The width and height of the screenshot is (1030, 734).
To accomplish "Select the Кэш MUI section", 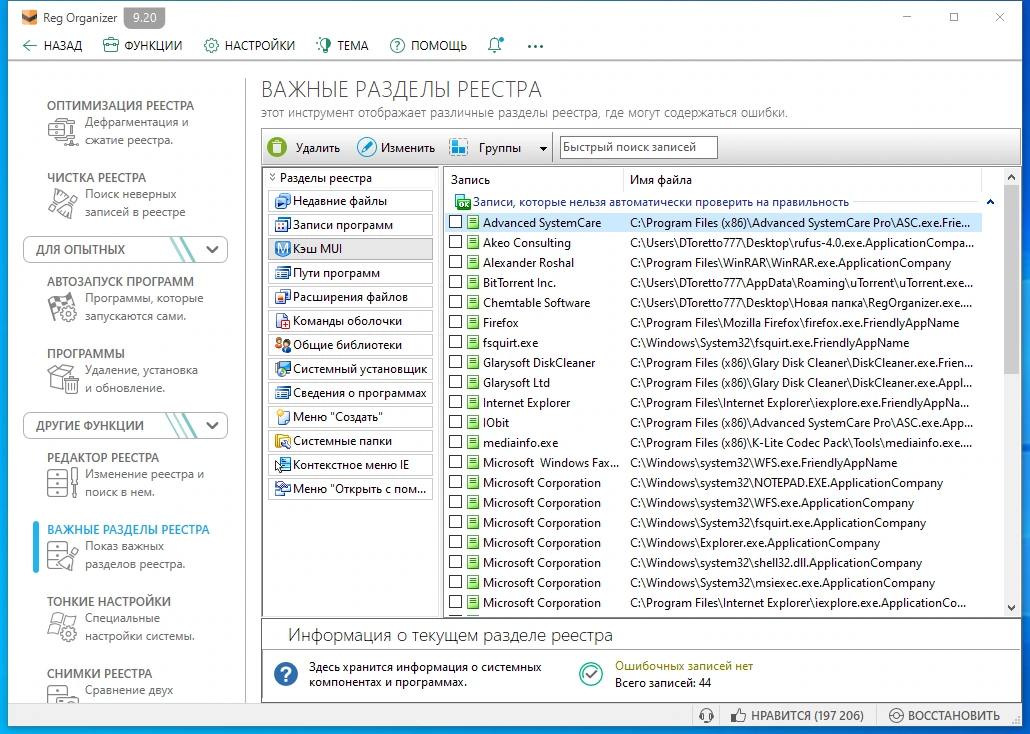I will (350, 249).
